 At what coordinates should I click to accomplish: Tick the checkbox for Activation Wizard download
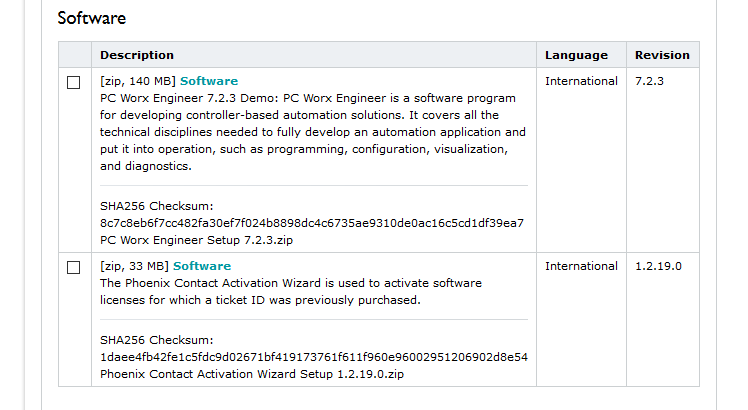pyautogui.click(x=73, y=267)
